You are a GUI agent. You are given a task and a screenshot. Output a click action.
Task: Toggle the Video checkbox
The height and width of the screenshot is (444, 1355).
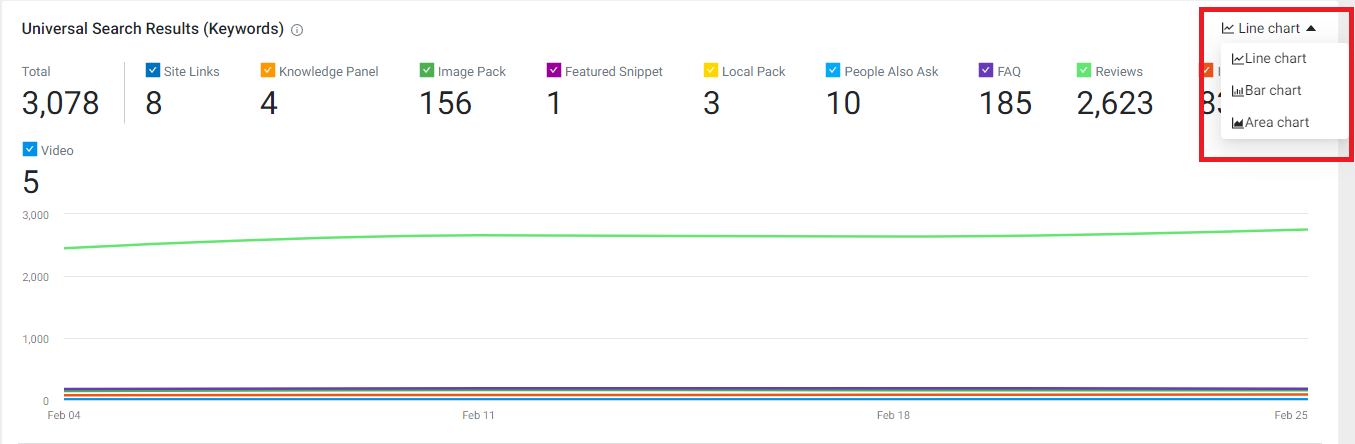click(29, 149)
